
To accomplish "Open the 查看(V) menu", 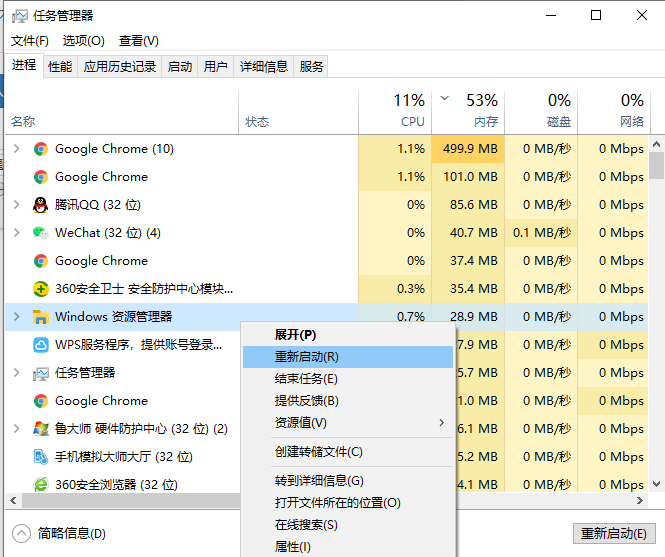I will pyautogui.click(x=139, y=41).
